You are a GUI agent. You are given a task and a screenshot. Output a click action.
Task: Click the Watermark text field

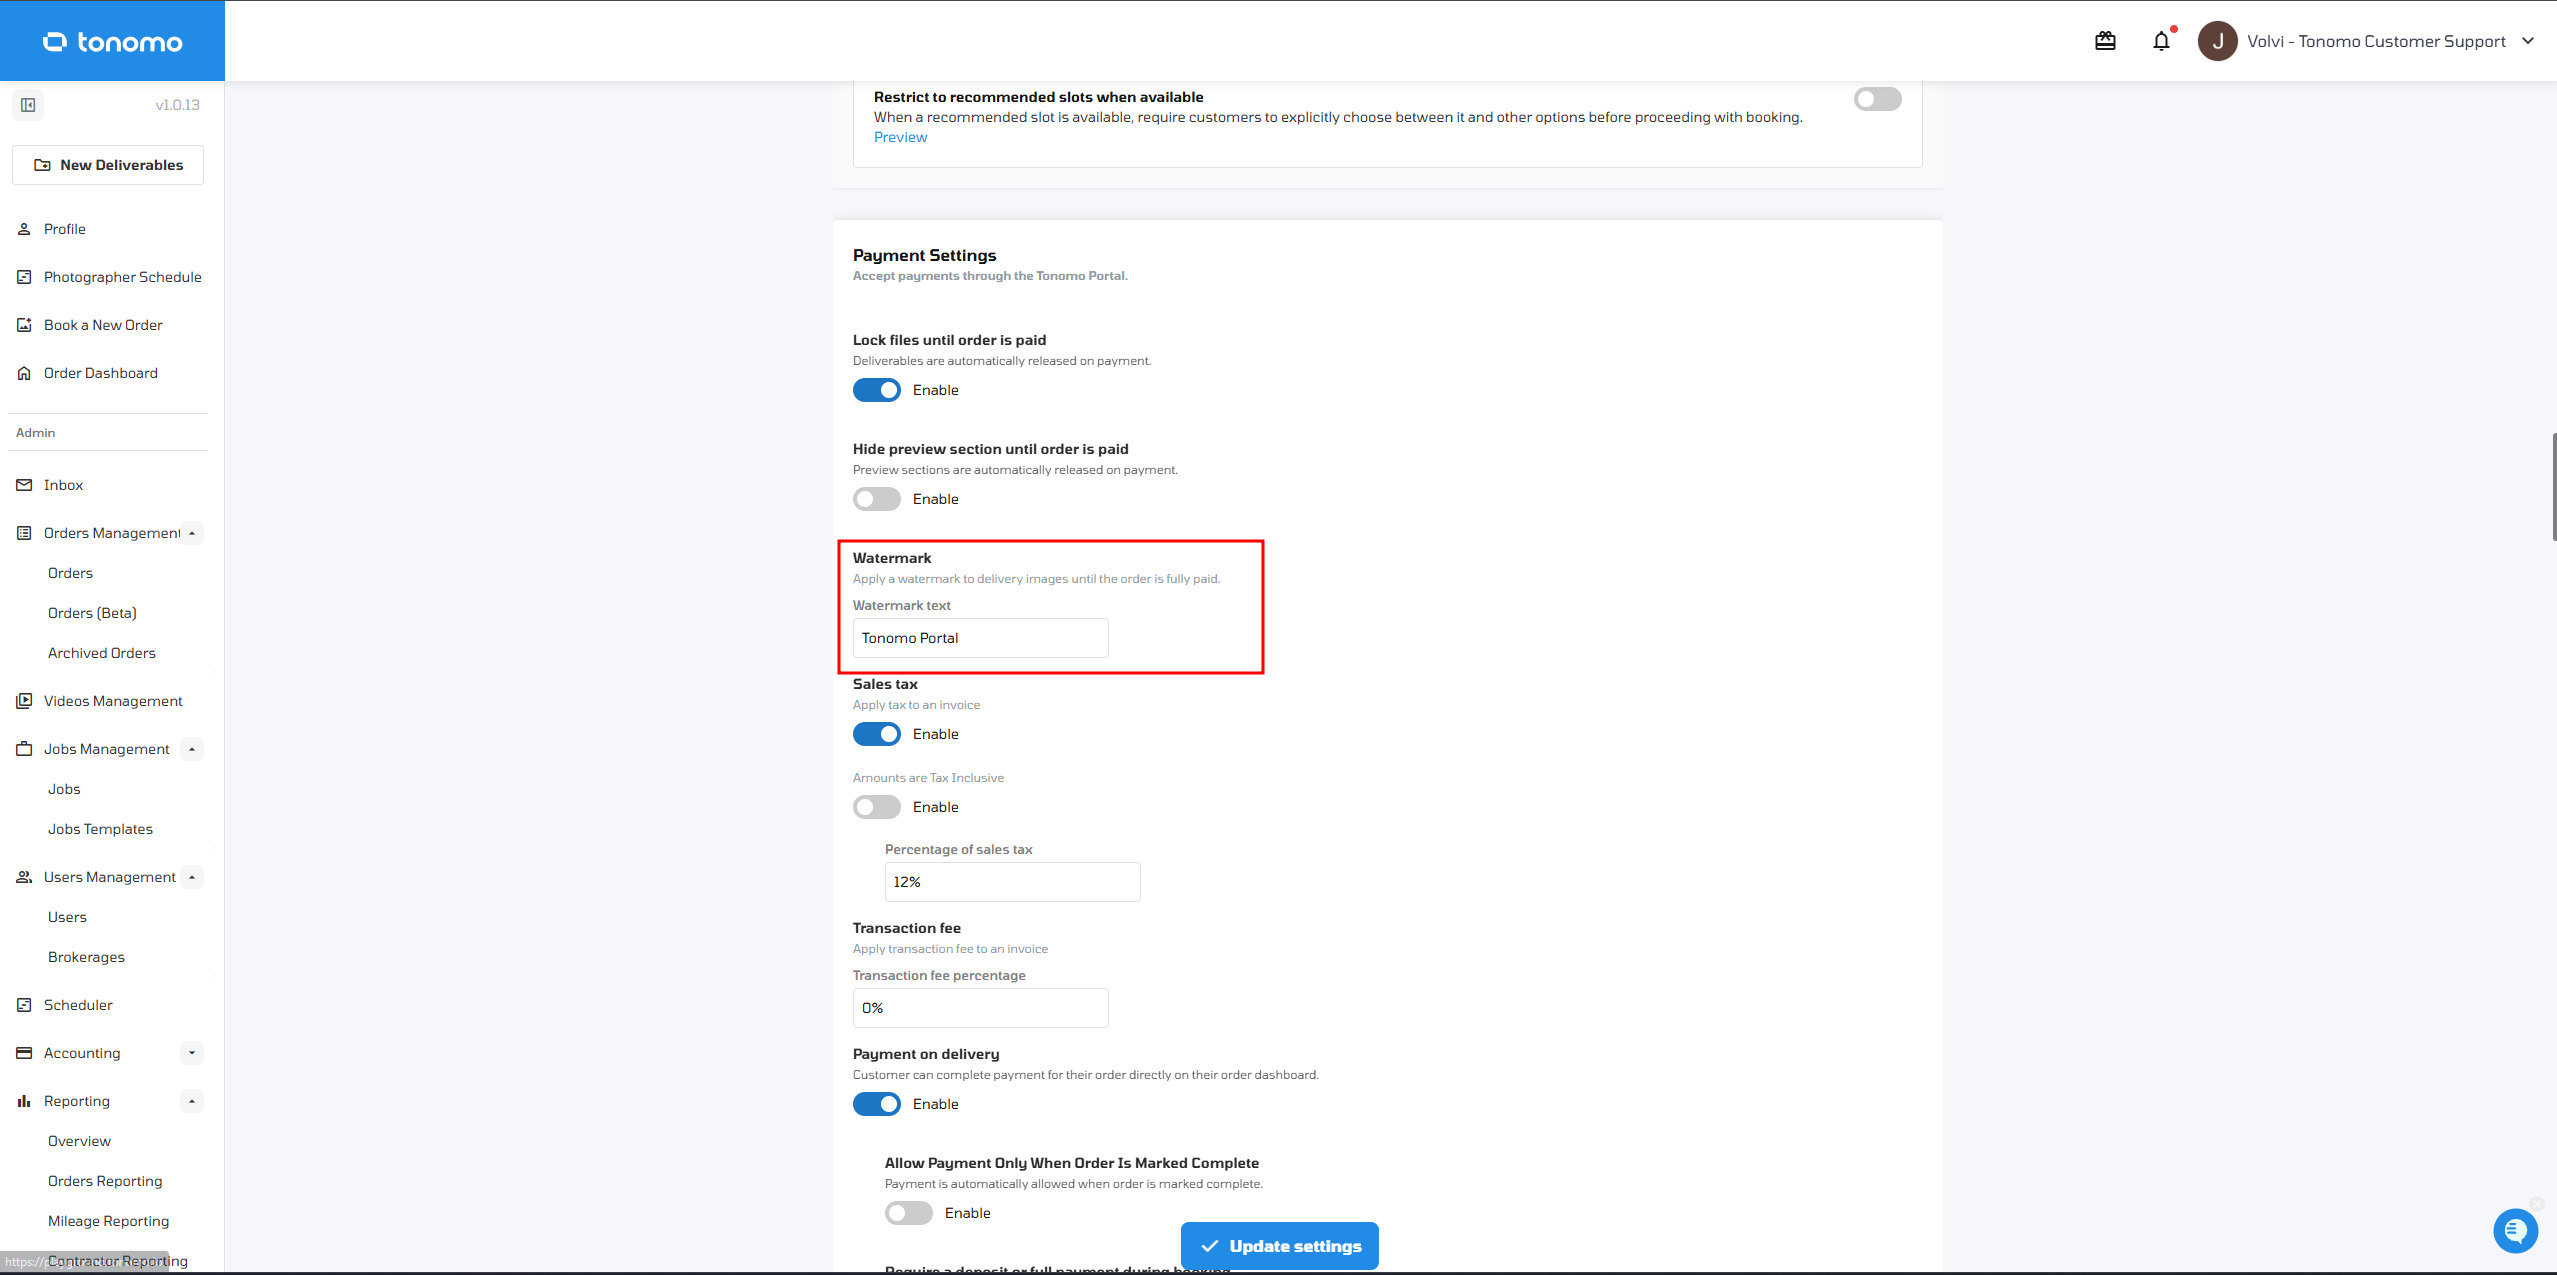pos(980,638)
